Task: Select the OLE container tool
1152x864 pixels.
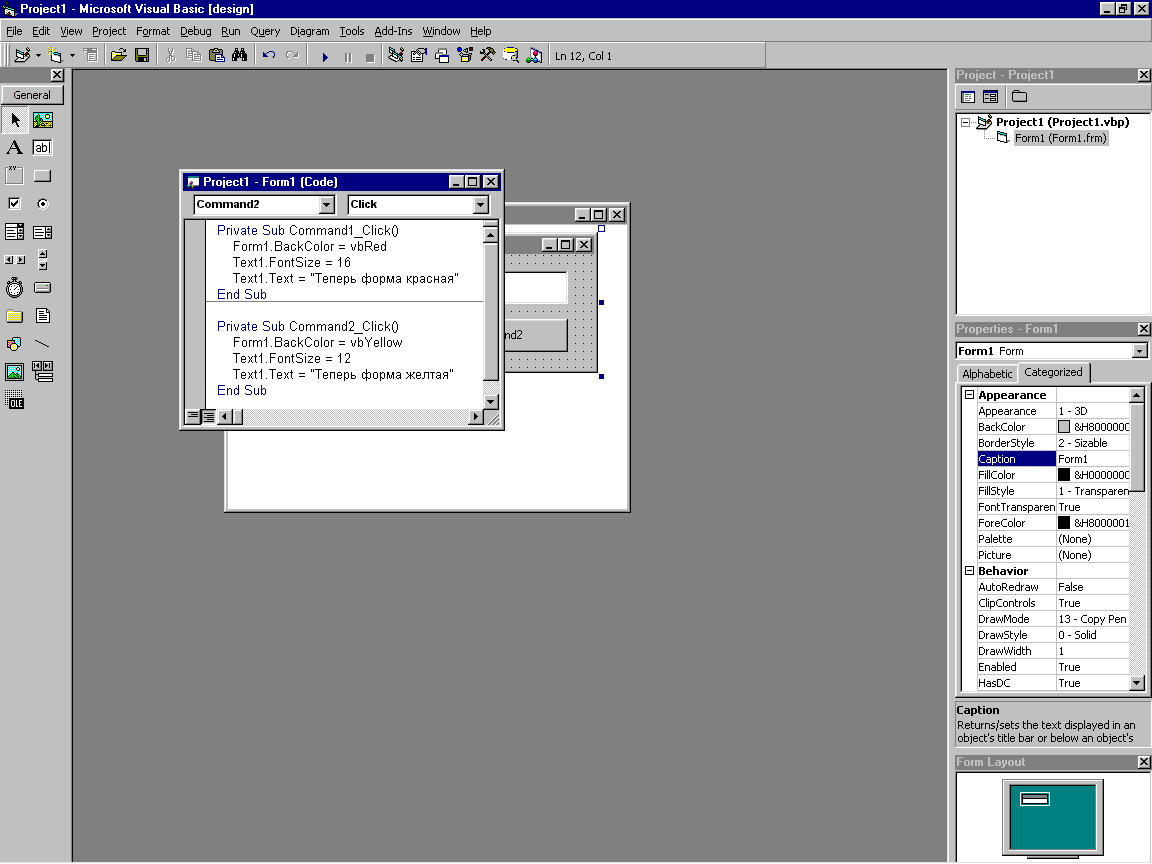Action: coord(15,400)
